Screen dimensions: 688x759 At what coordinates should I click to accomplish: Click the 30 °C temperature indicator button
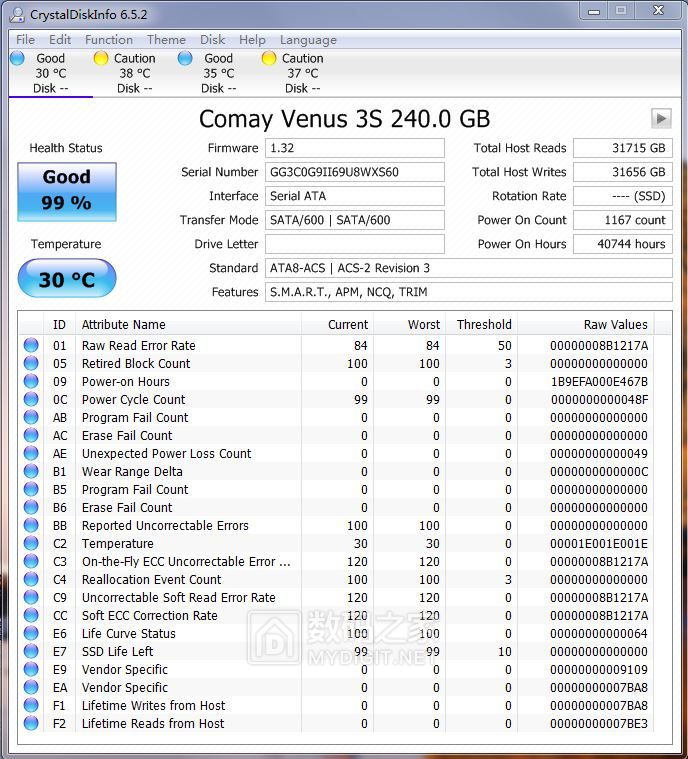[67, 278]
